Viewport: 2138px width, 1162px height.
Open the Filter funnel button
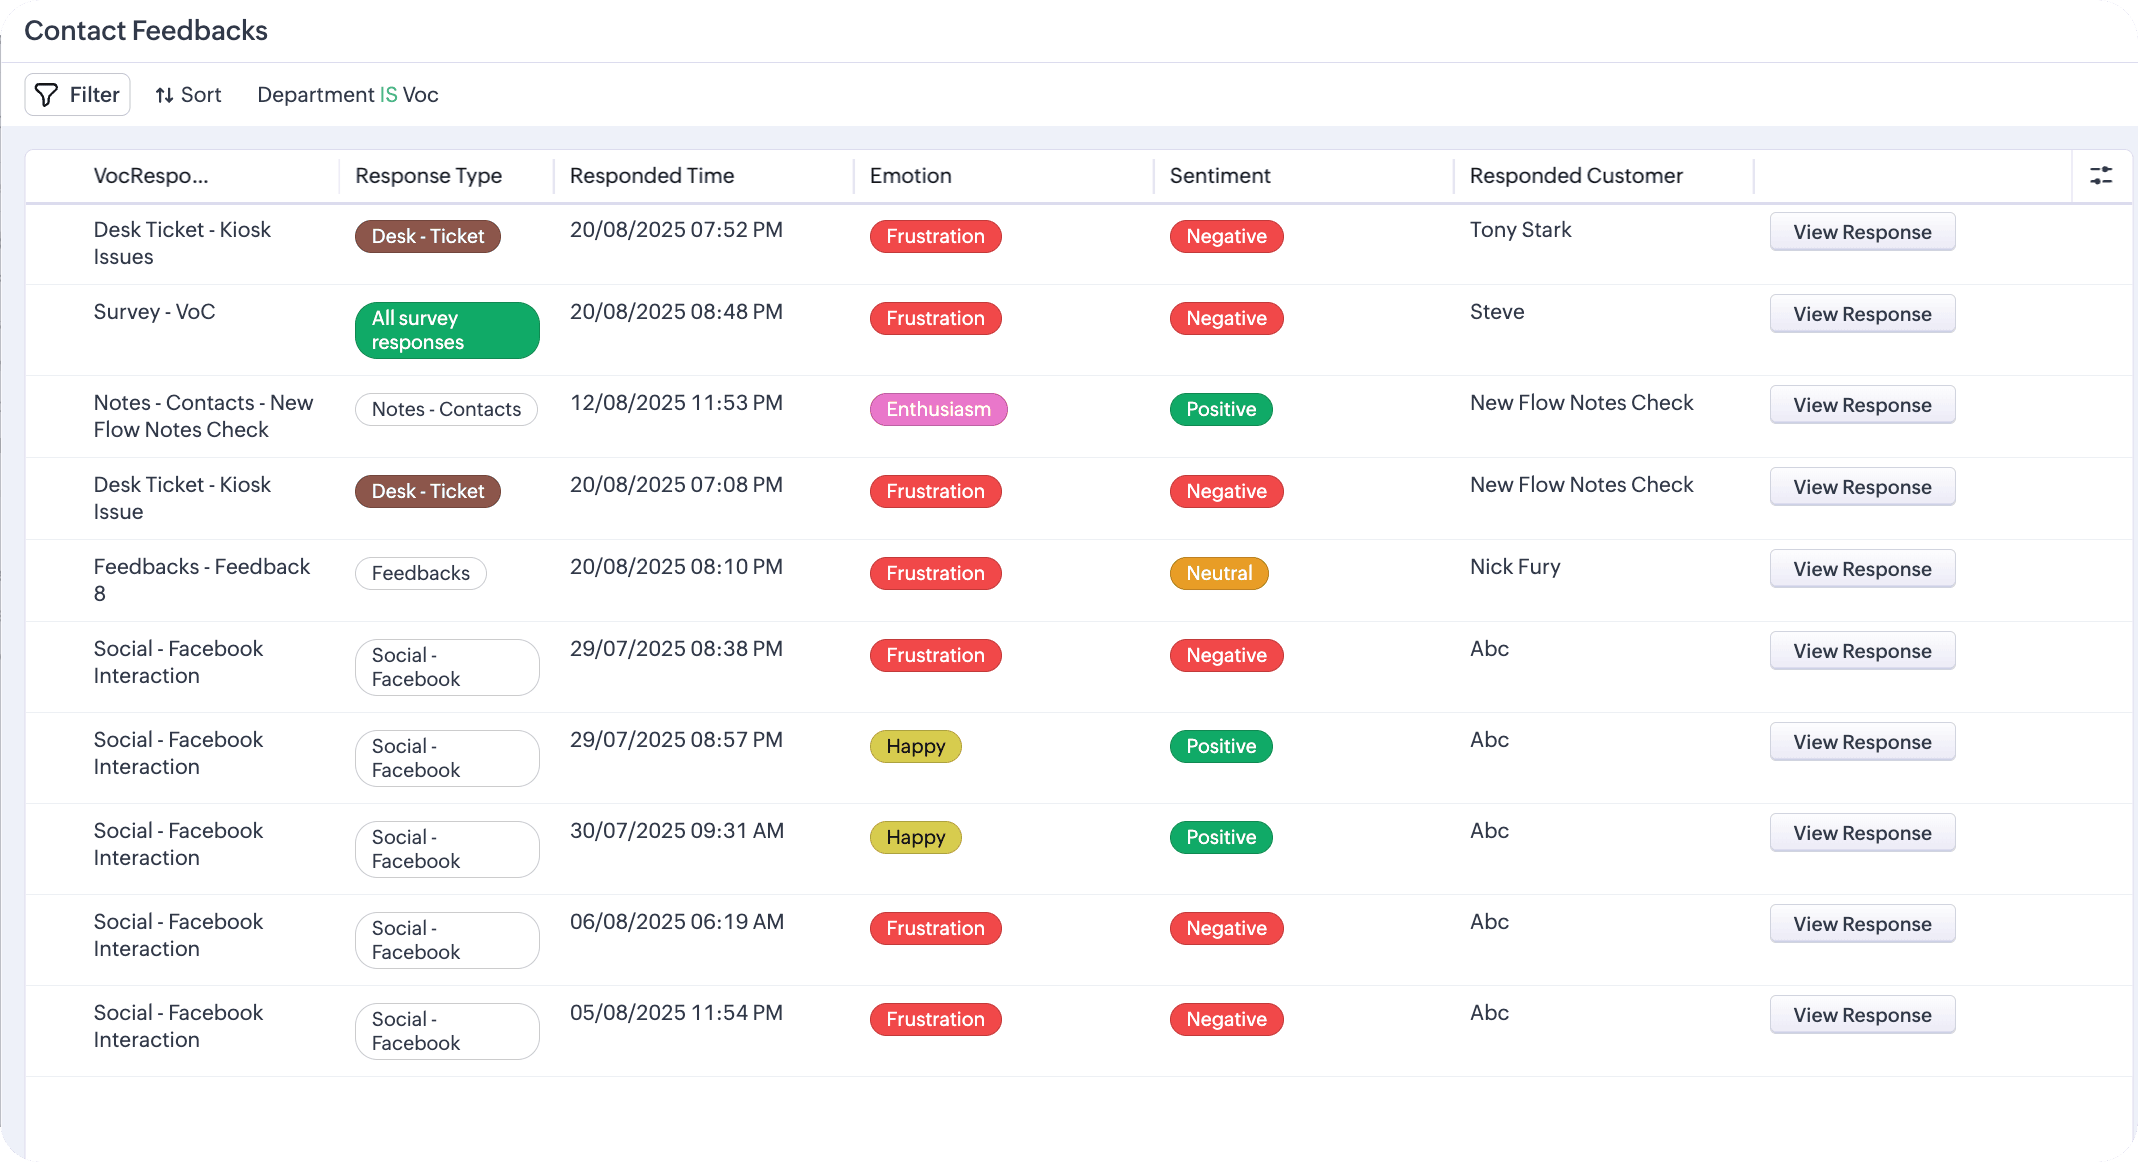[x=77, y=95]
